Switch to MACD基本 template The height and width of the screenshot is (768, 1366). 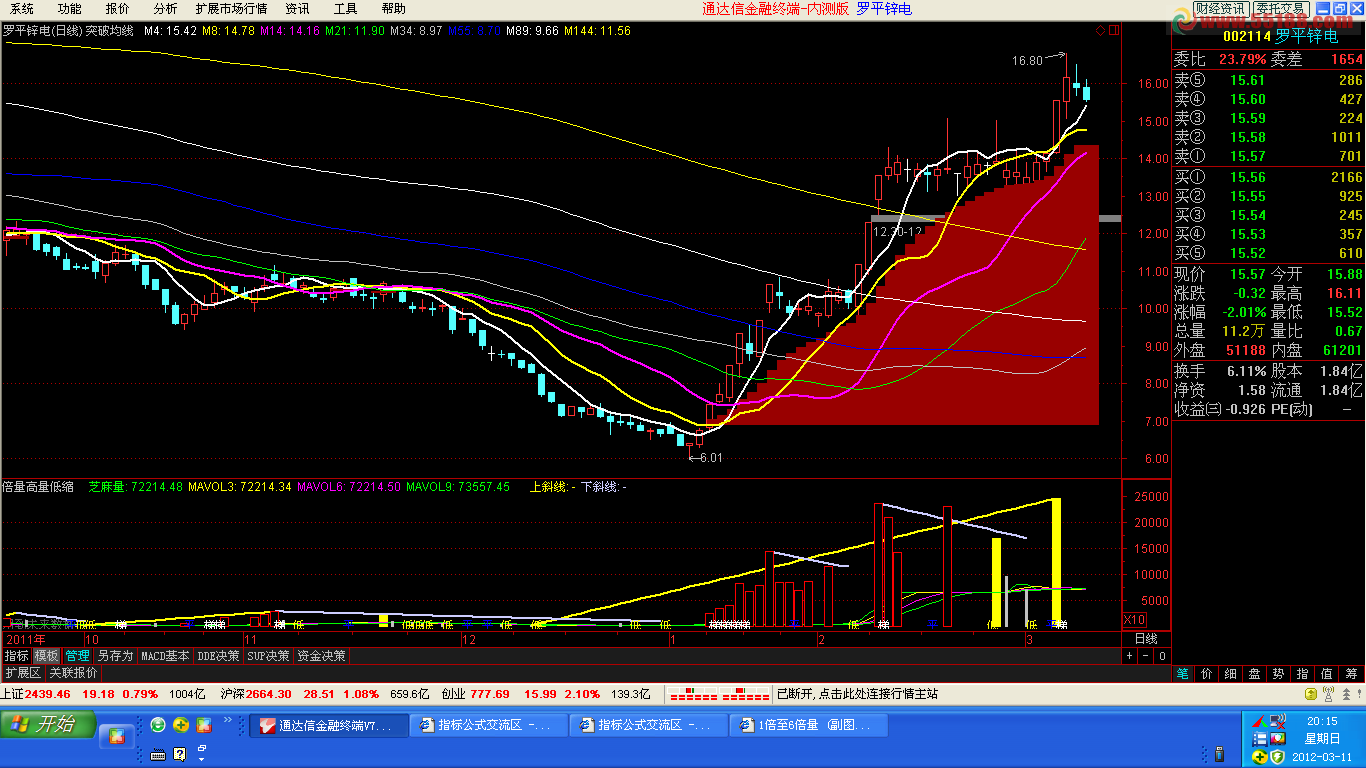click(165, 656)
